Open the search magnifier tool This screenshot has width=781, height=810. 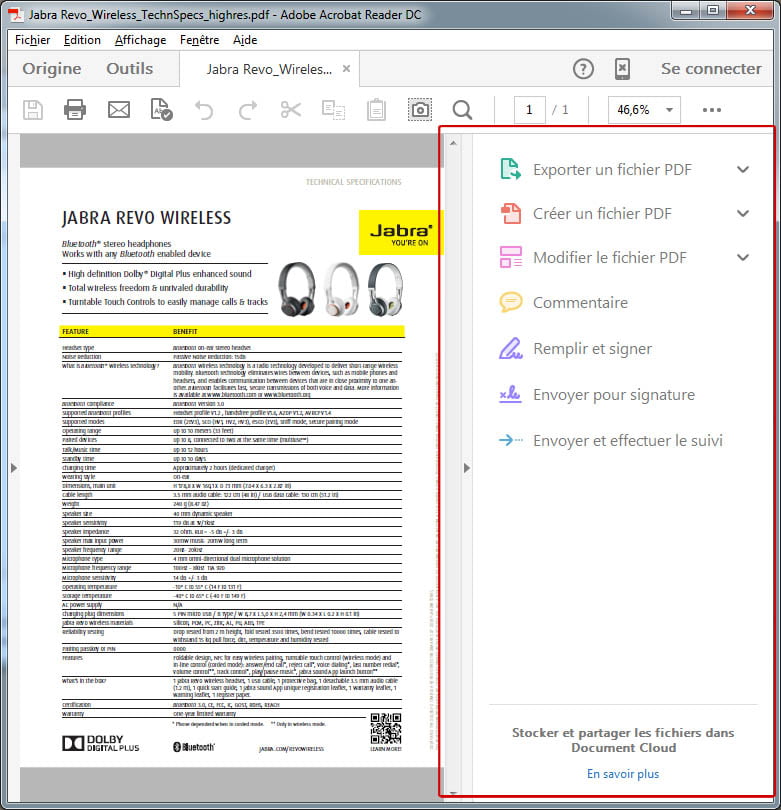462,110
